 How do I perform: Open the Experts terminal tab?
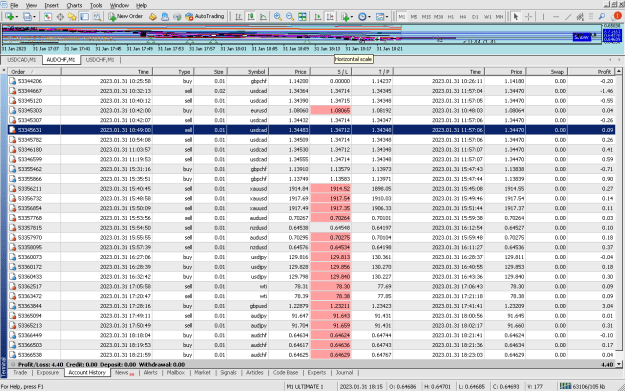[317, 373]
